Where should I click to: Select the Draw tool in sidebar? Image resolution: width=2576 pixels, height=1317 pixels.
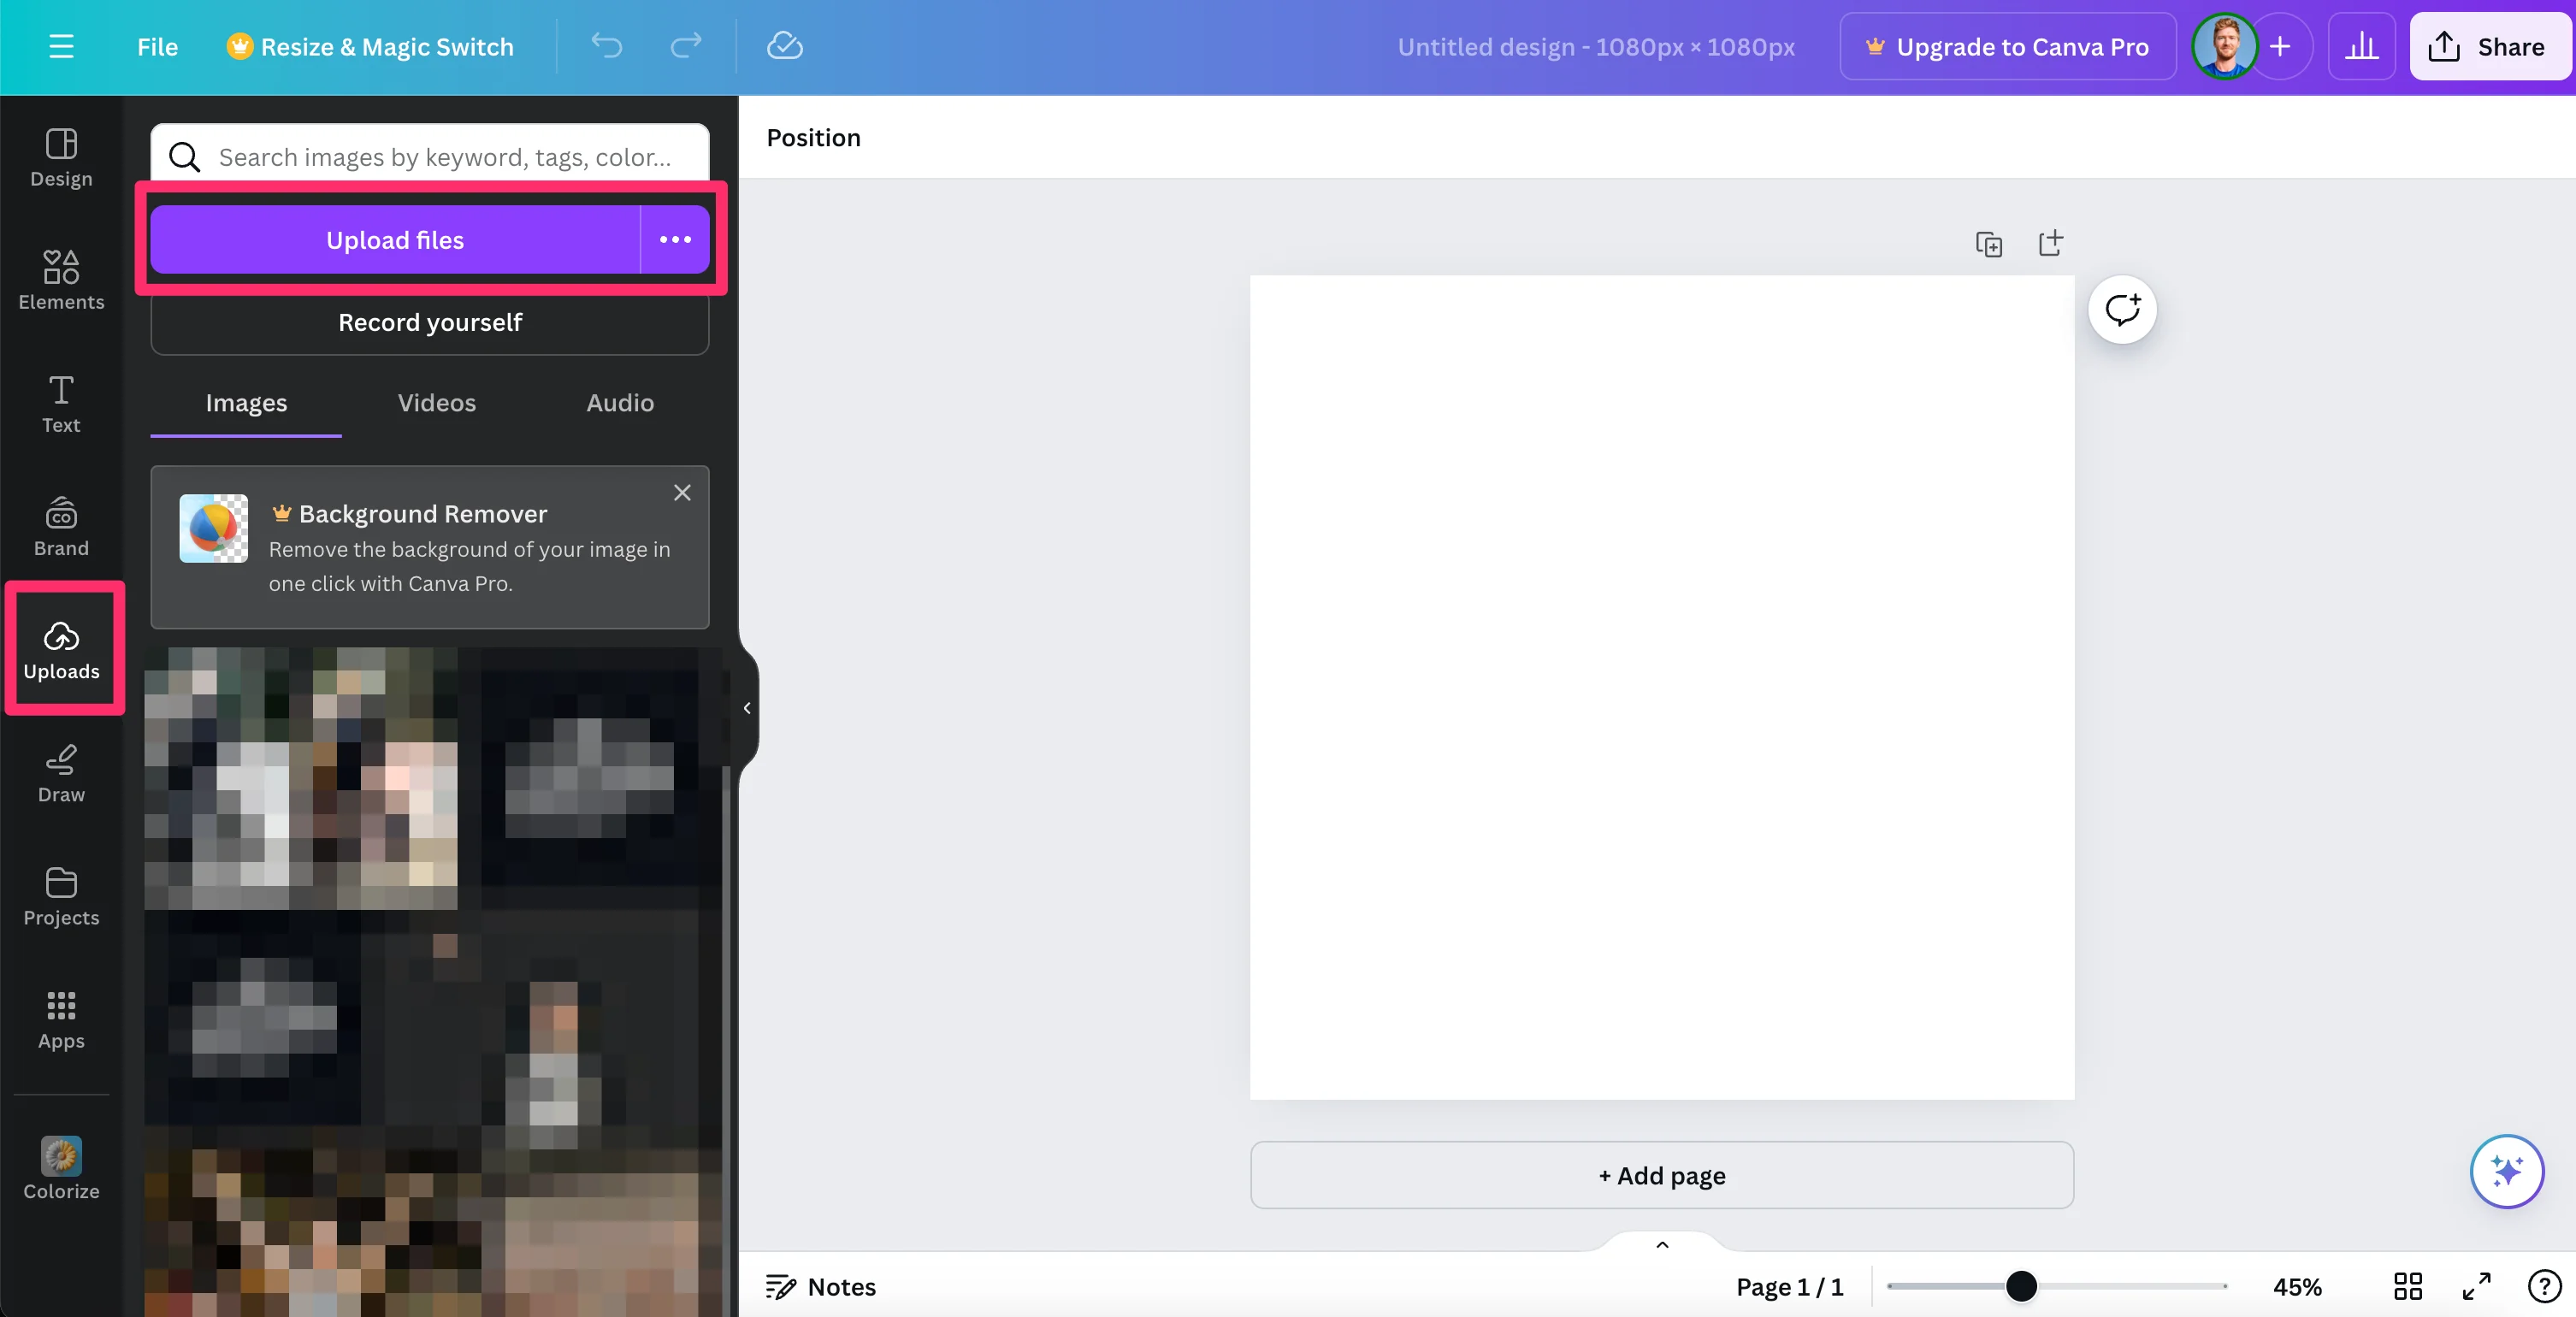click(61, 772)
